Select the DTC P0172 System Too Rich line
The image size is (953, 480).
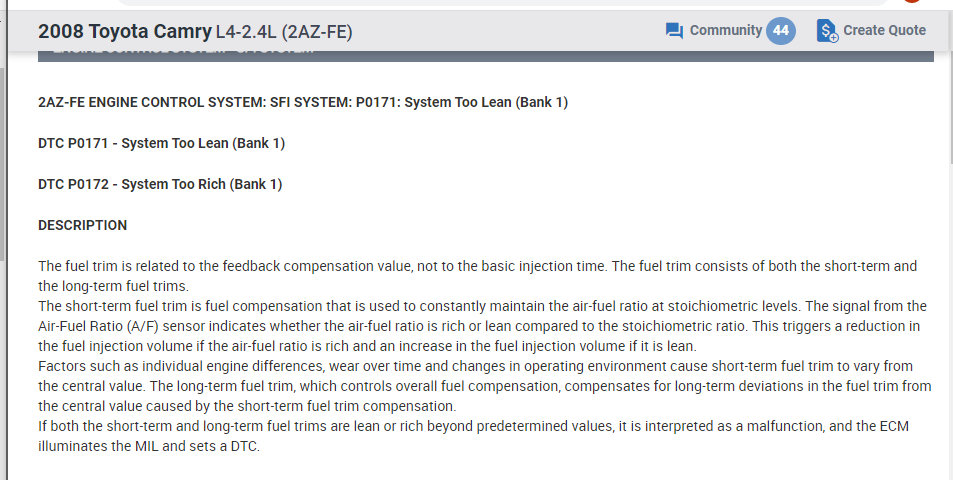(160, 184)
